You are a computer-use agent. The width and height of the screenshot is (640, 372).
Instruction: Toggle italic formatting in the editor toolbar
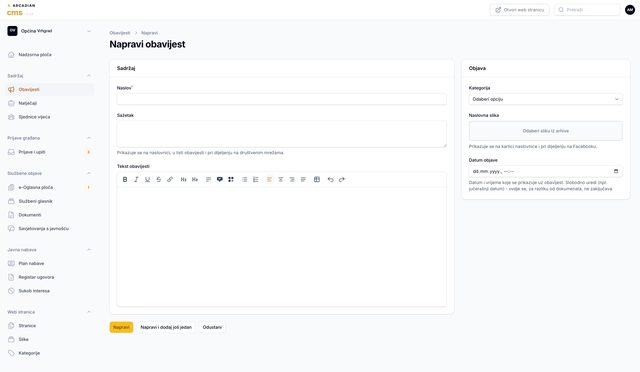click(x=136, y=179)
